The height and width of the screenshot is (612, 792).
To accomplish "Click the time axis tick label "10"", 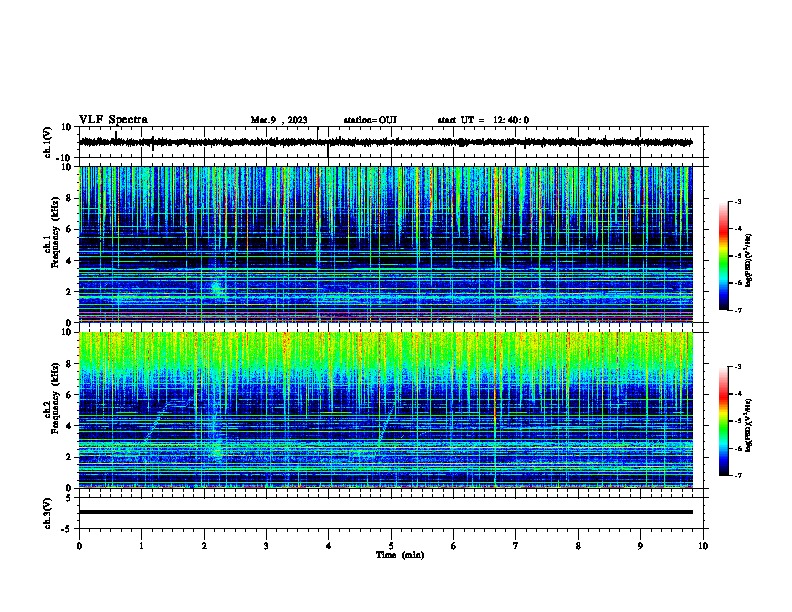I will coord(703,546).
